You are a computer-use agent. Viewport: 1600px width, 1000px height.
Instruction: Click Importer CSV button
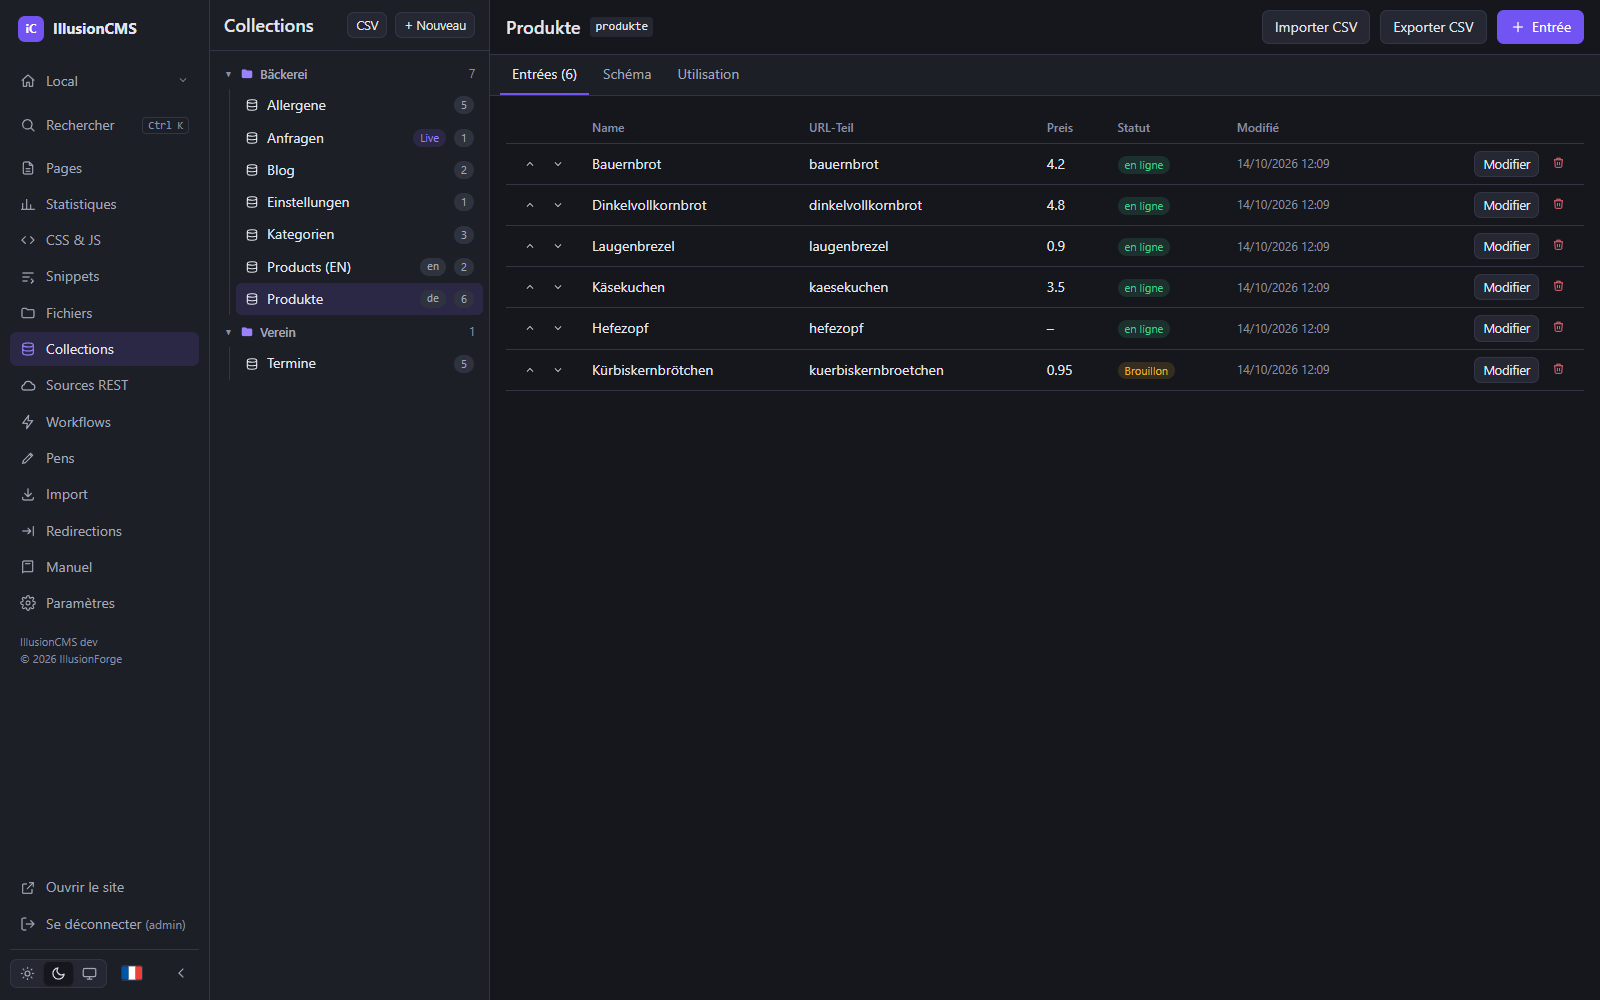[1316, 27]
